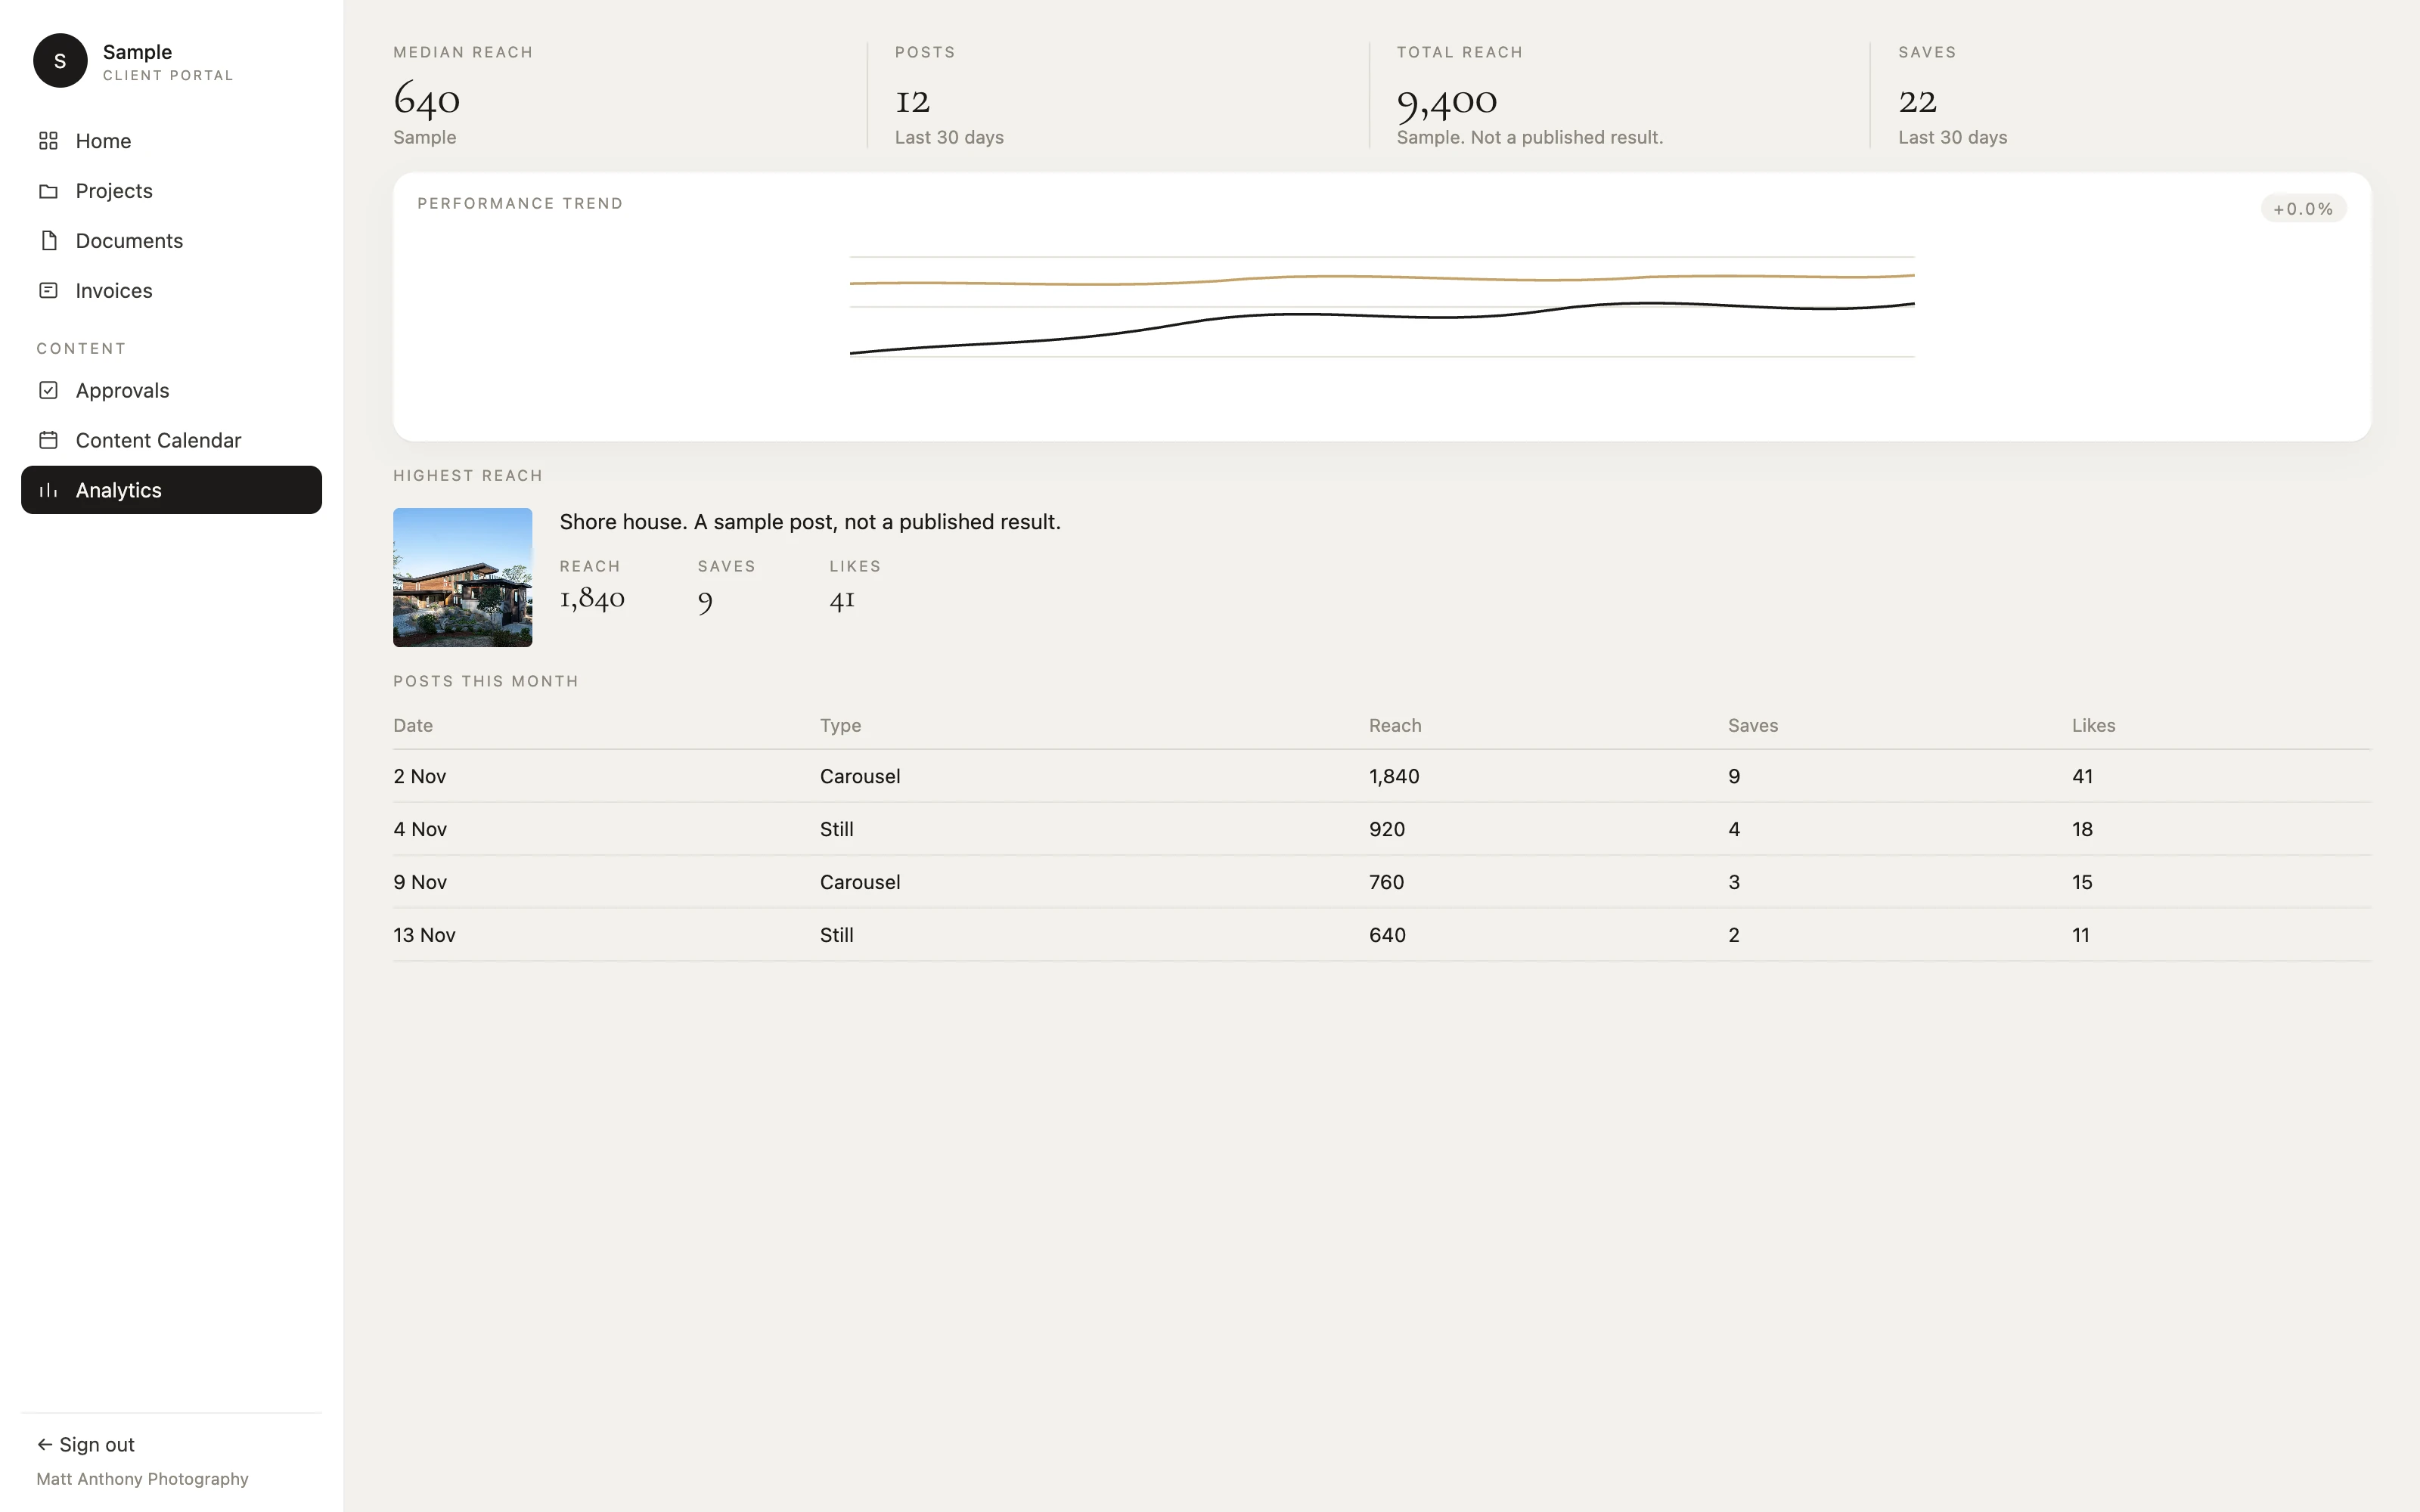Click the gold line in performance chart

pos(1382,278)
